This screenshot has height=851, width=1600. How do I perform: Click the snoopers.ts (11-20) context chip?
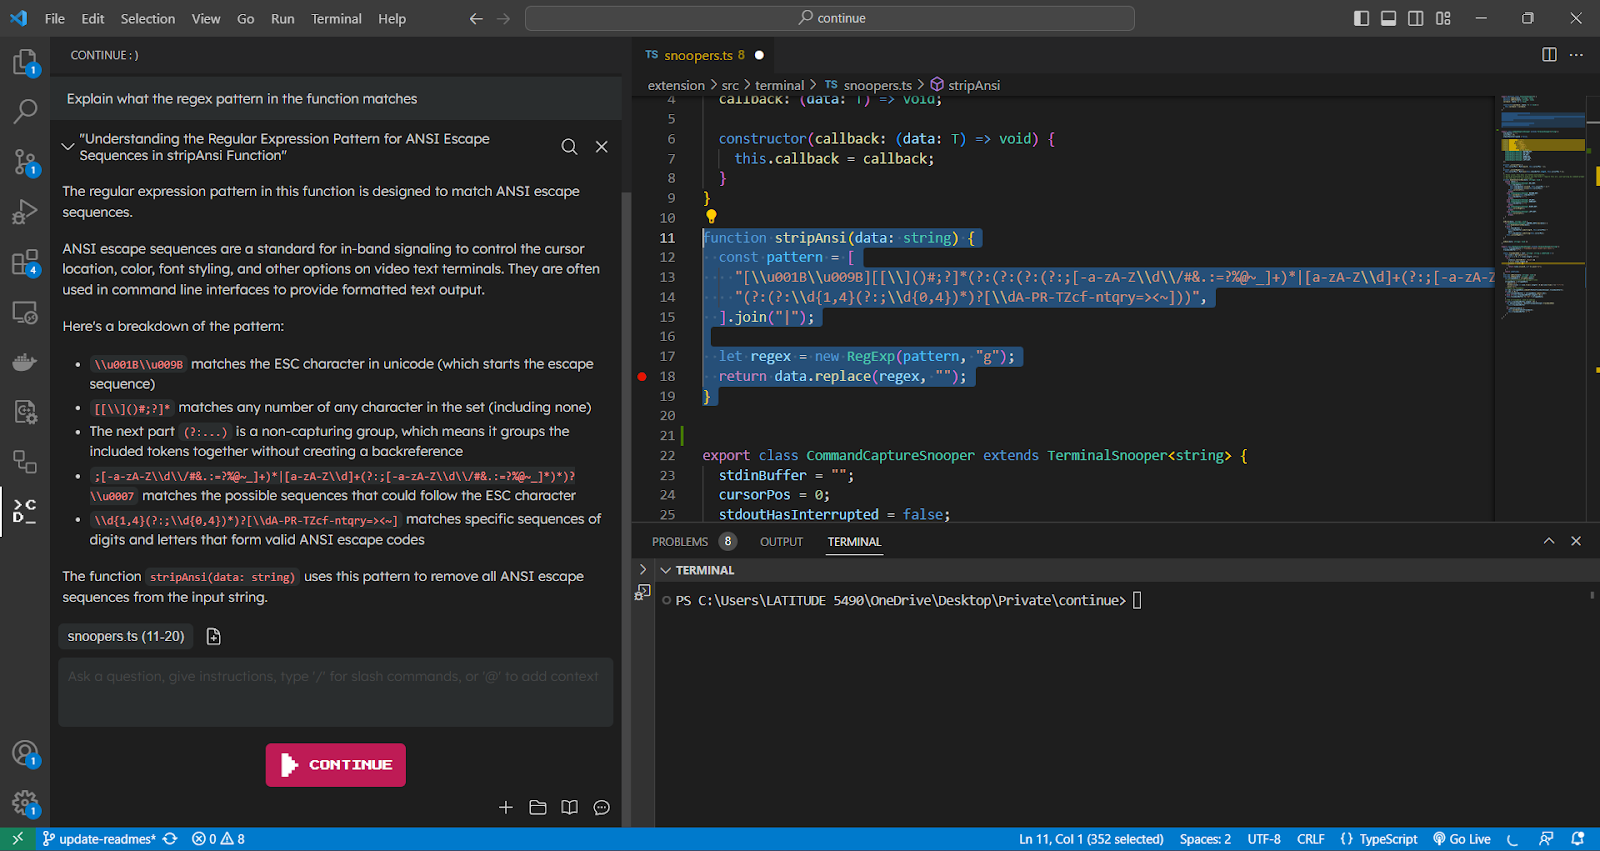(x=126, y=636)
